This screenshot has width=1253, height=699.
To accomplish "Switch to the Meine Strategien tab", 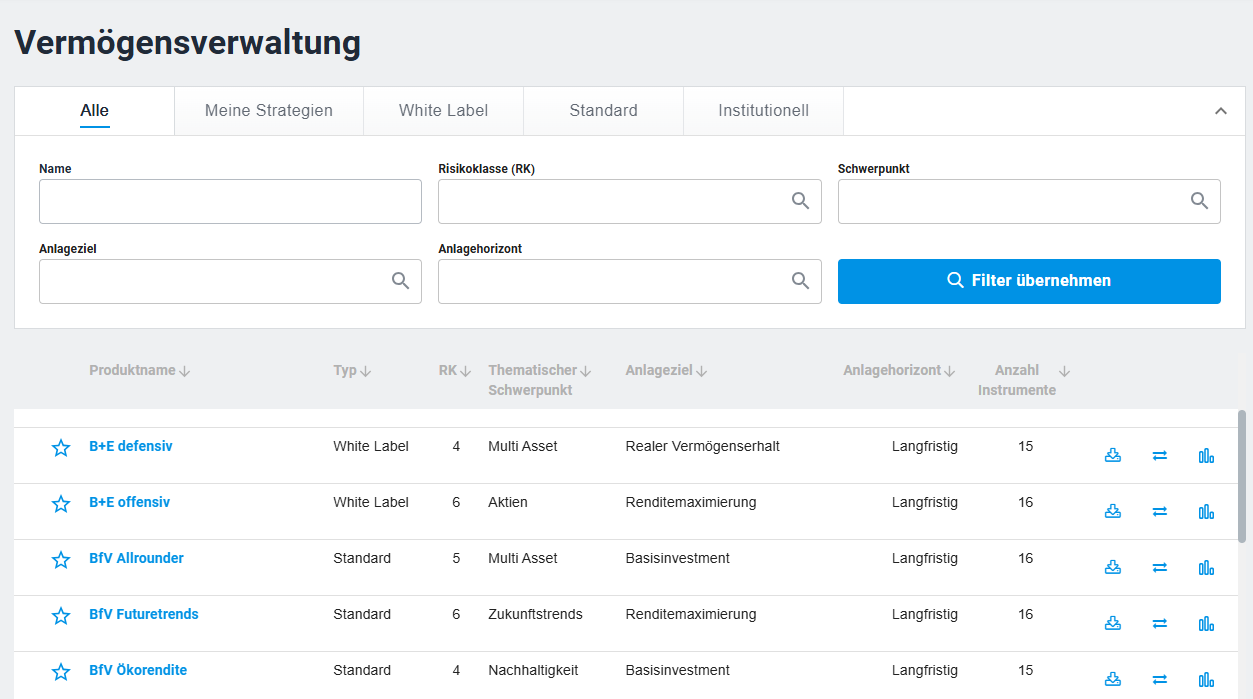I will pos(268,111).
